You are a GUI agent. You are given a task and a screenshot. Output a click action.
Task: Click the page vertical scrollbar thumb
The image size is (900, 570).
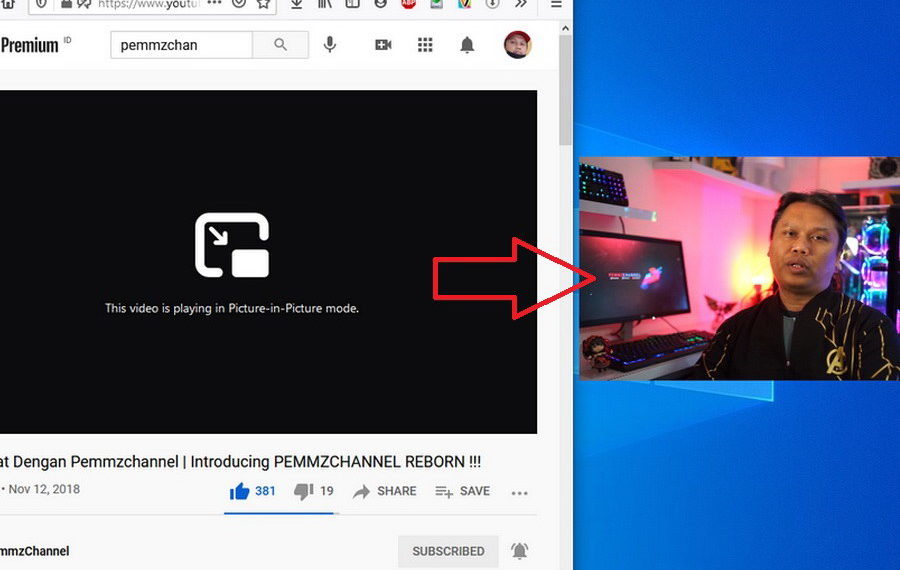tap(565, 90)
